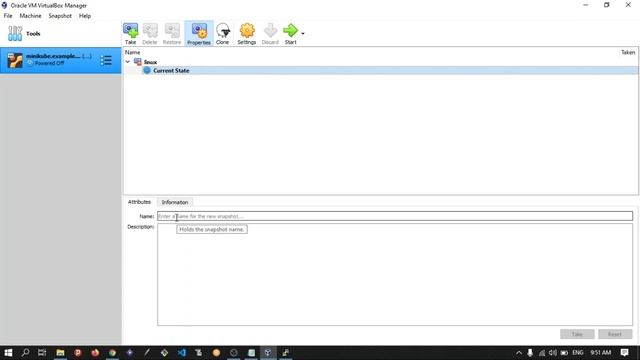The height and width of the screenshot is (360, 640).
Task: Click the ENG language indicator
Action: pyautogui.click(x=578, y=353)
